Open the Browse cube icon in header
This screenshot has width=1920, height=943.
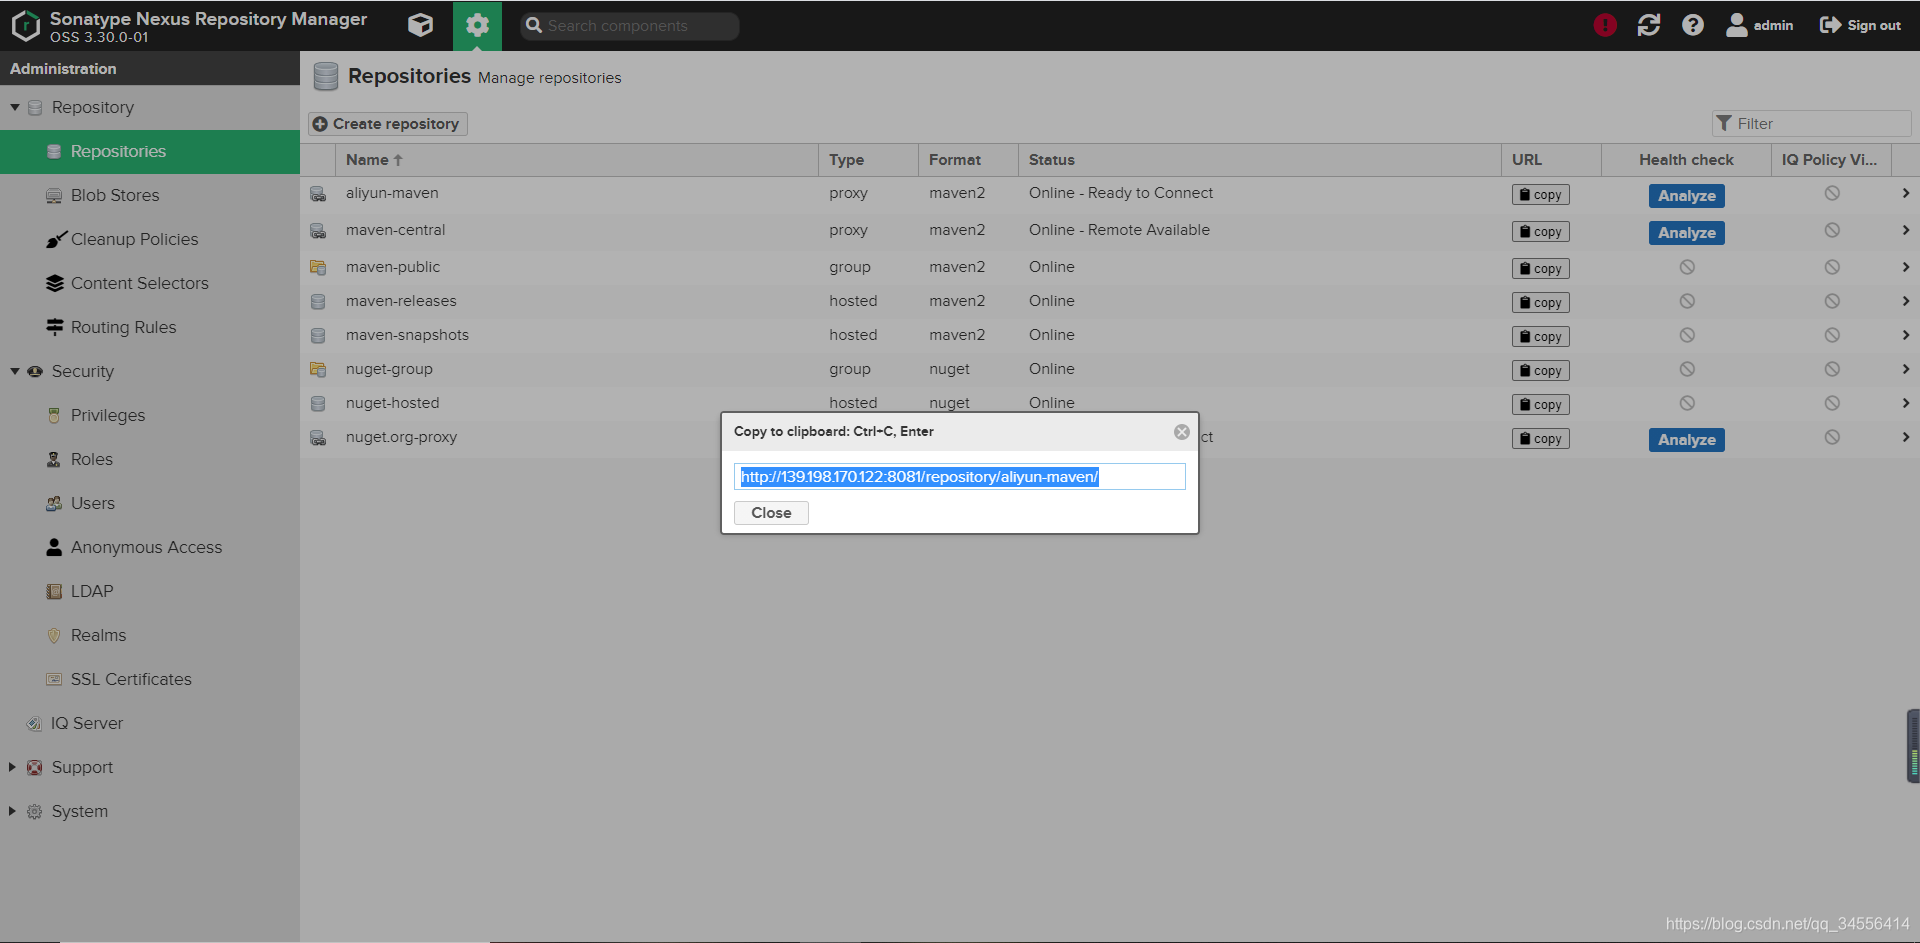tap(421, 25)
